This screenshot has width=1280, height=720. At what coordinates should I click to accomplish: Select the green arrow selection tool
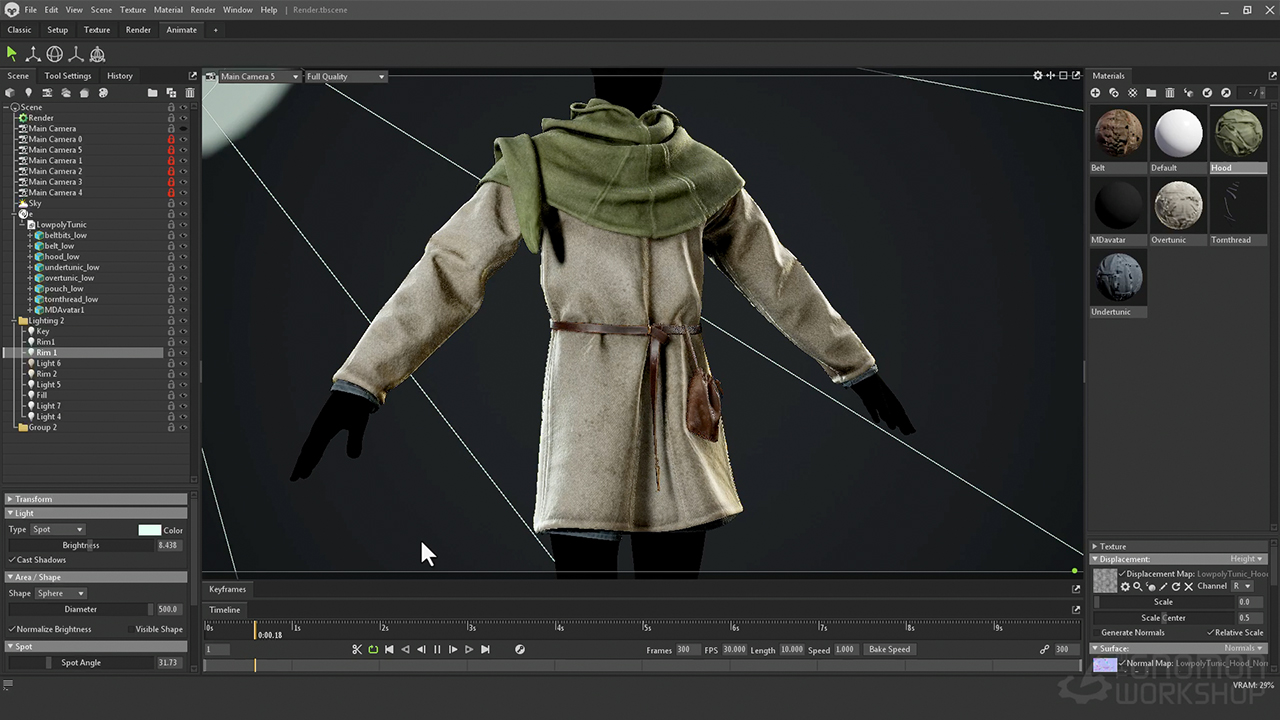click(12, 54)
